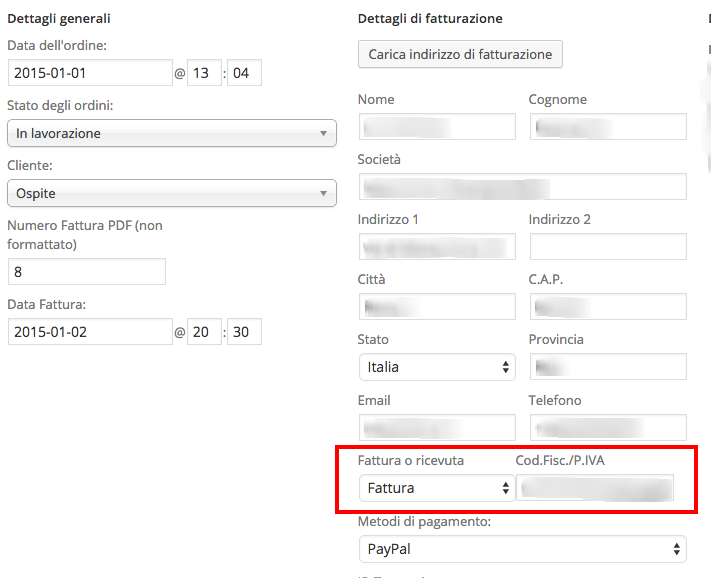Click the C.A.P. input field
Viewport: 711px width, 578px height.
[x=608, y=306]
